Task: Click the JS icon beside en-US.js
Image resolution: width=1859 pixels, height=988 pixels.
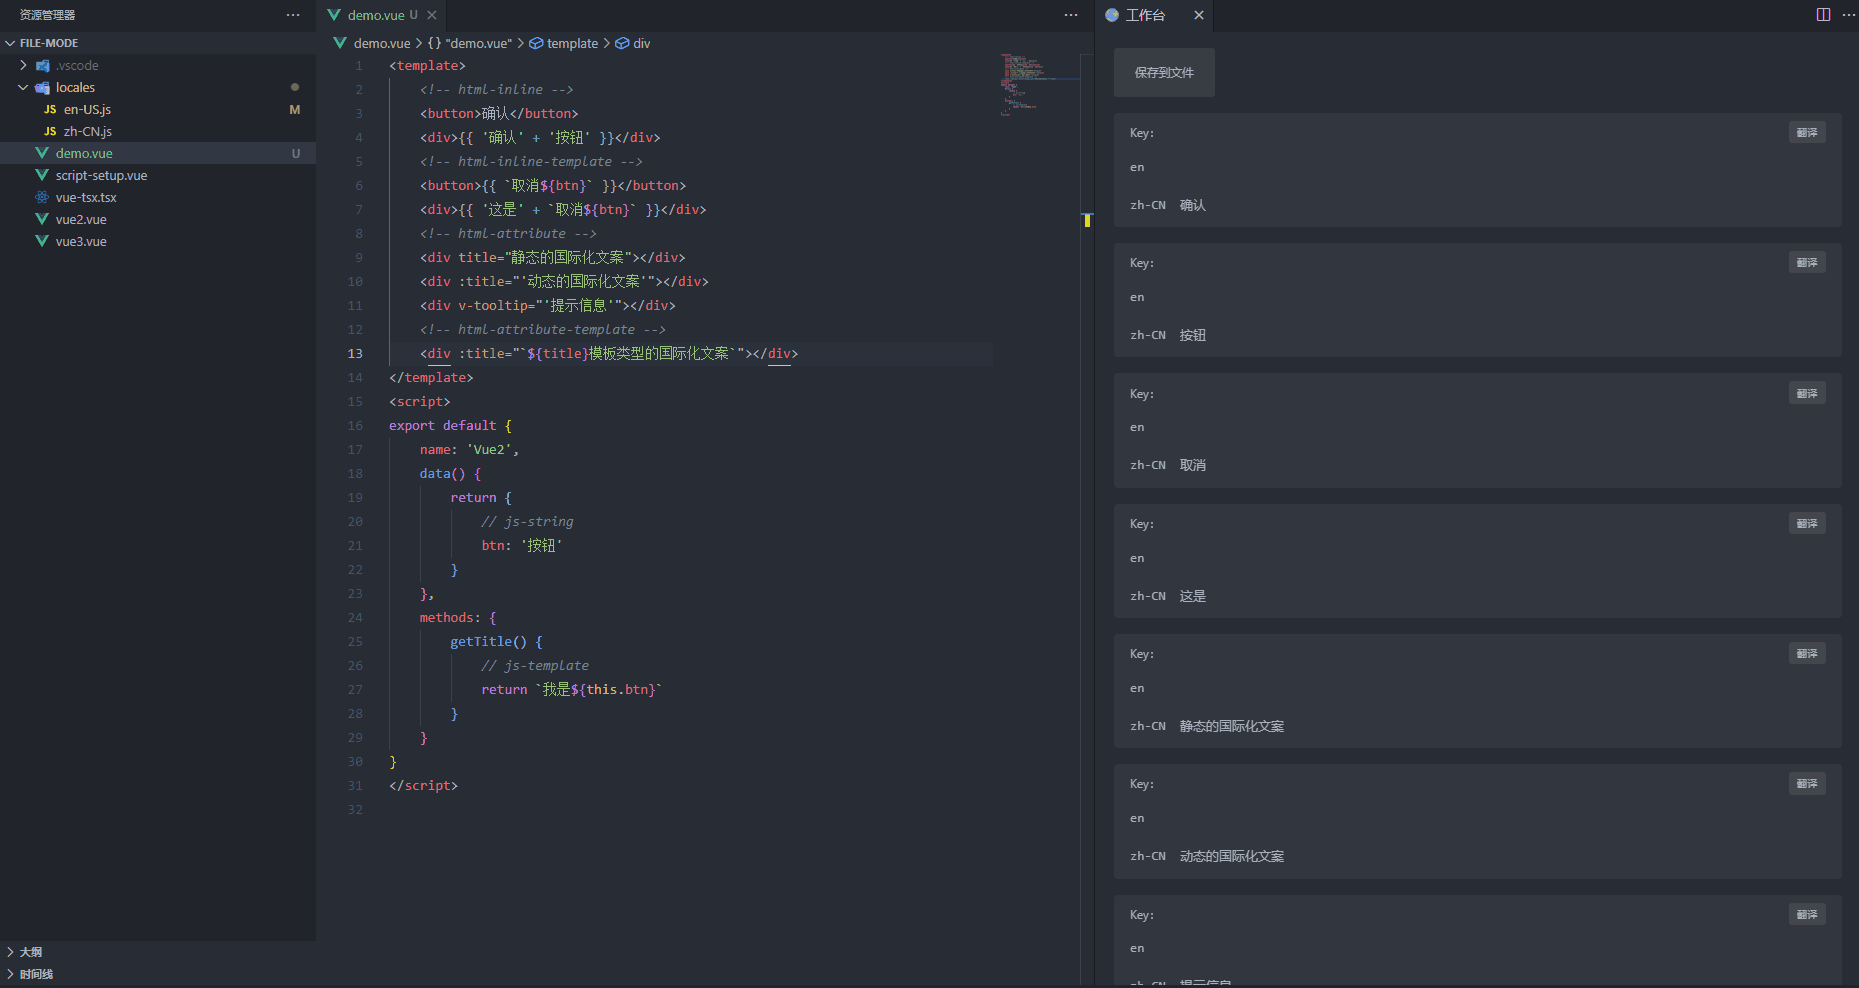Action: [50, 110]
